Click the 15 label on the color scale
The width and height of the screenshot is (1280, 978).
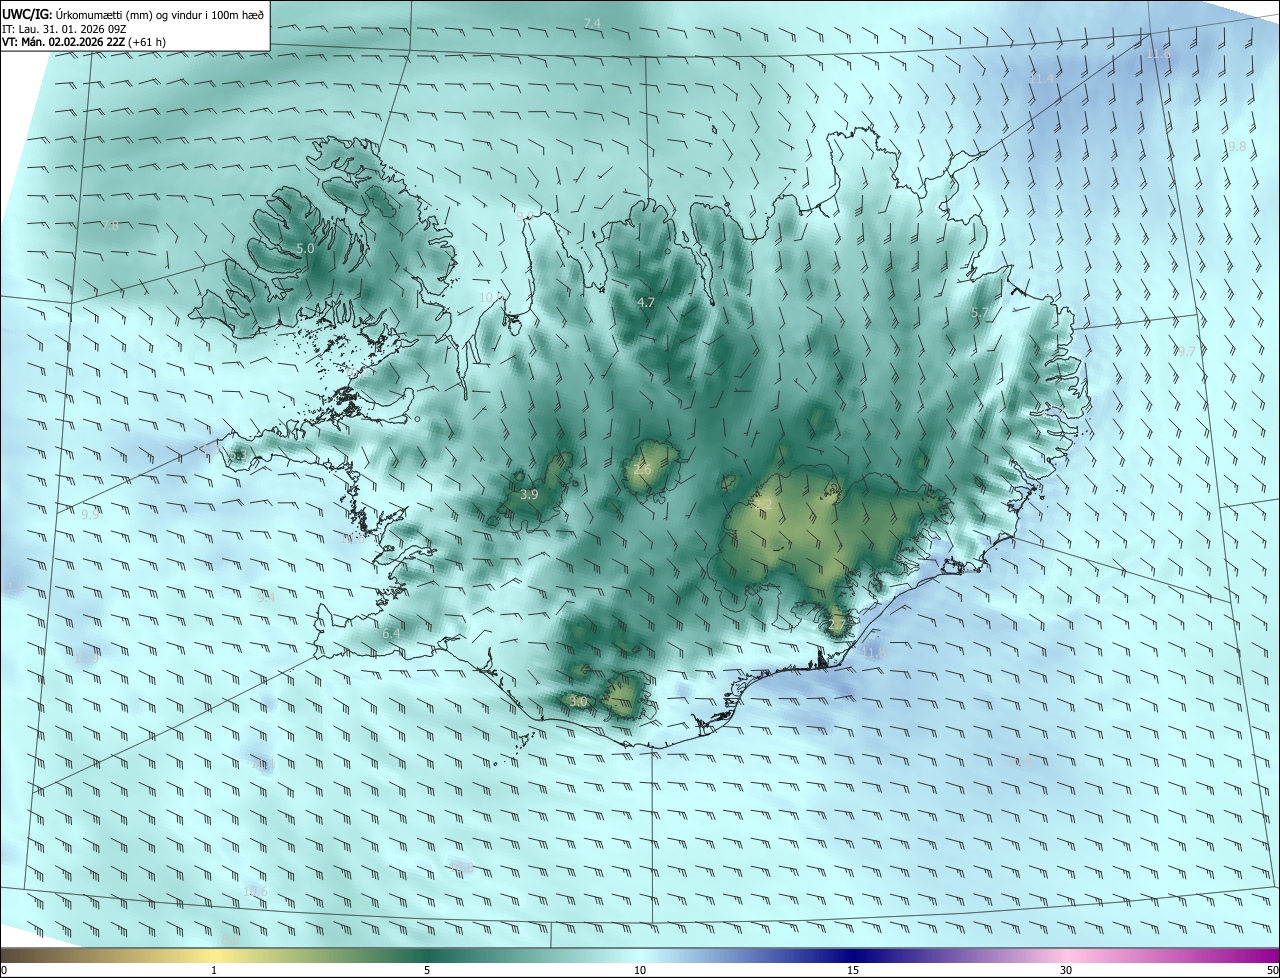coord(853,971)
